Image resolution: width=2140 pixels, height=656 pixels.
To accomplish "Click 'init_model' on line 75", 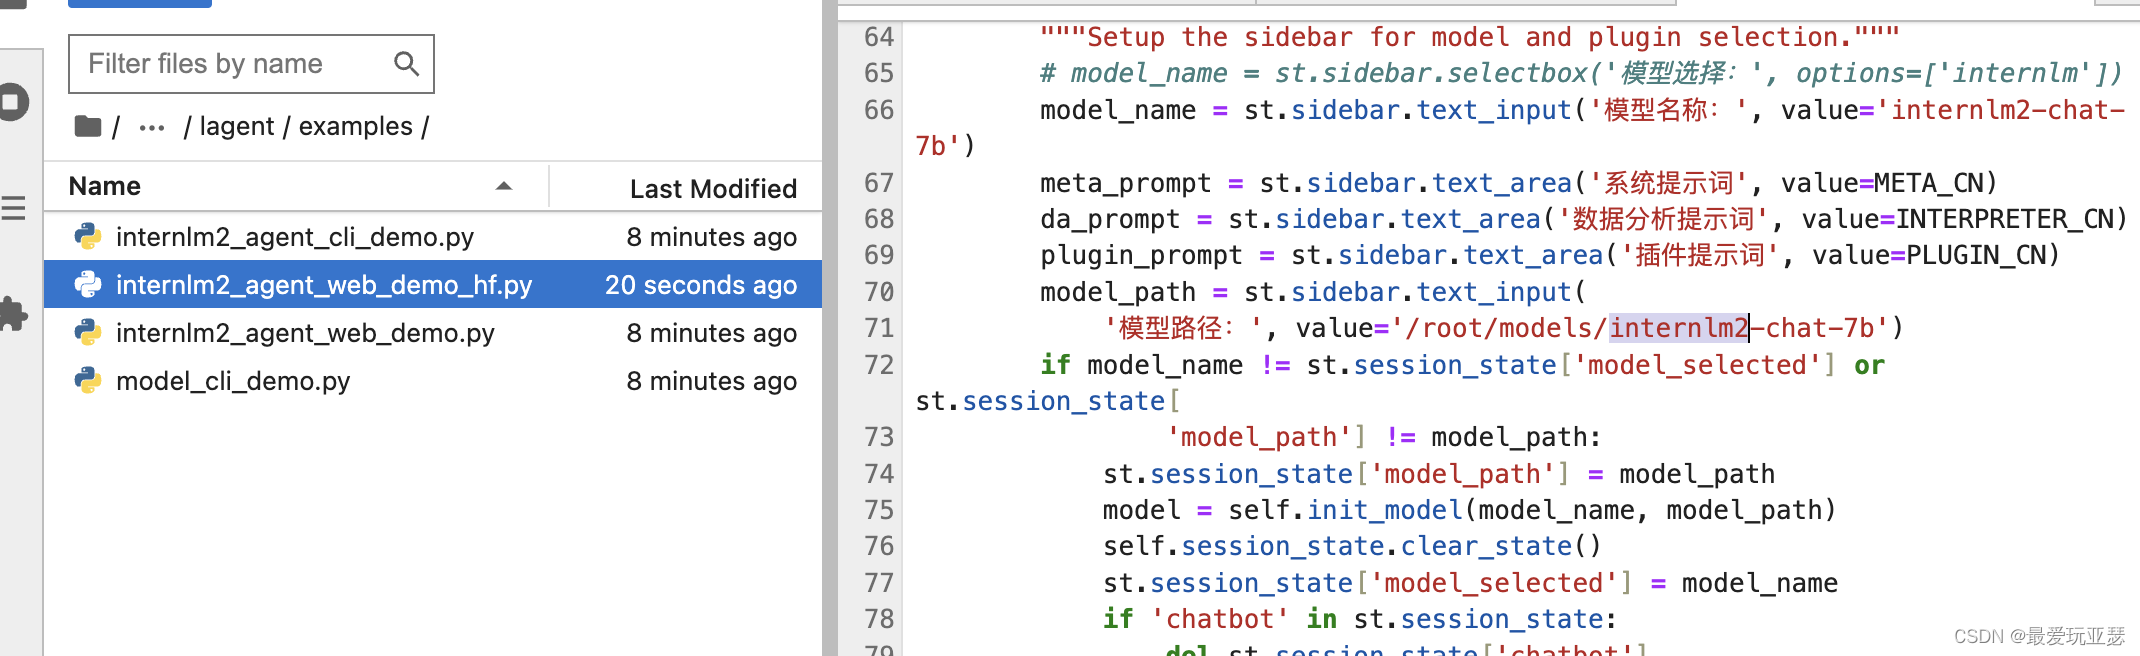I will point(1385,510).
